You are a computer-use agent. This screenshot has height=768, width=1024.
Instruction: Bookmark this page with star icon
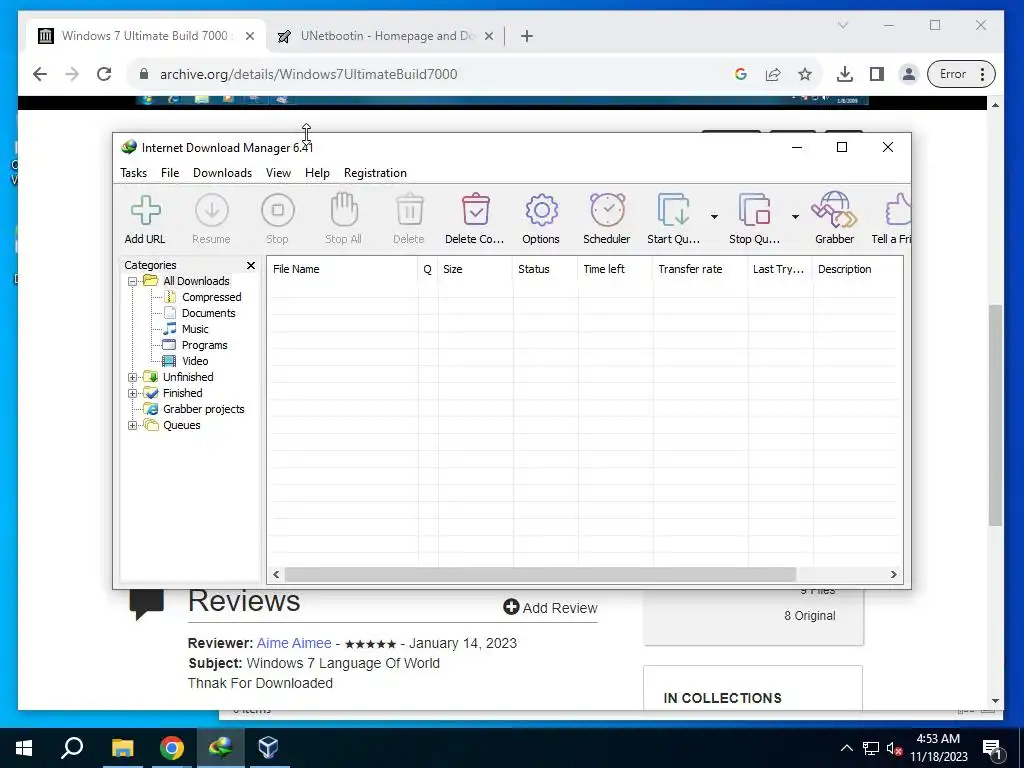click(805, 74)
